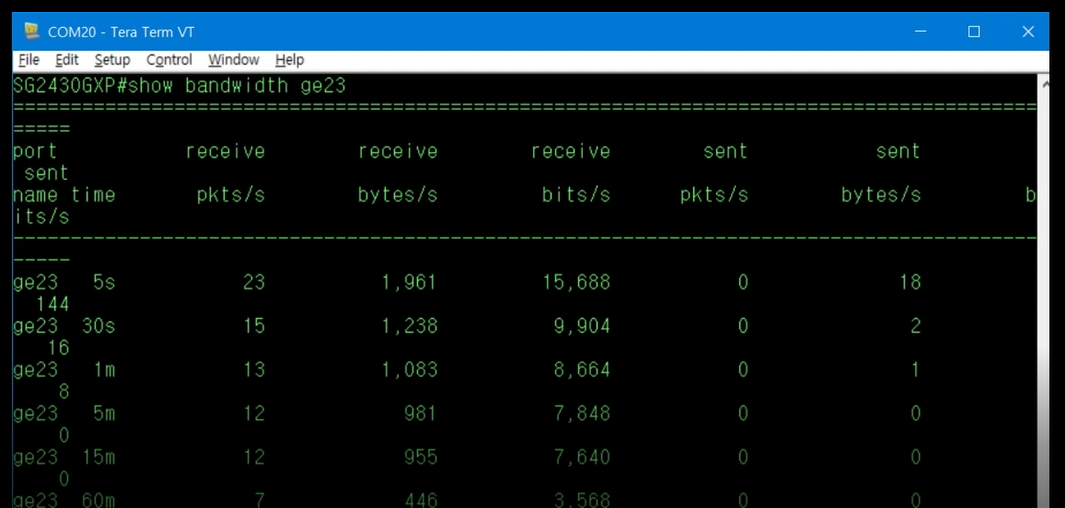The width and height of the screenshot is (1065, 508).
Task: Open the Setup menu
Action: (x=112, y=60)
